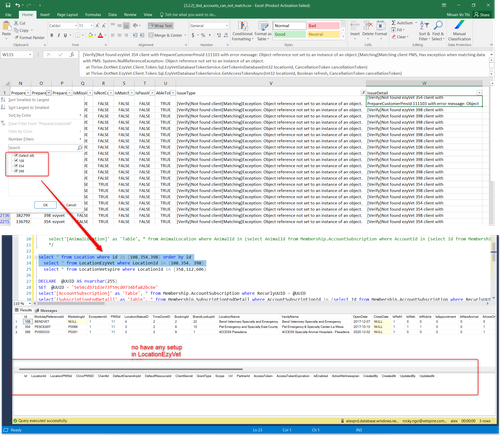Screen dimensions: 500x436
Task: Apply the Good cell style
Action: tap(290, 34)
